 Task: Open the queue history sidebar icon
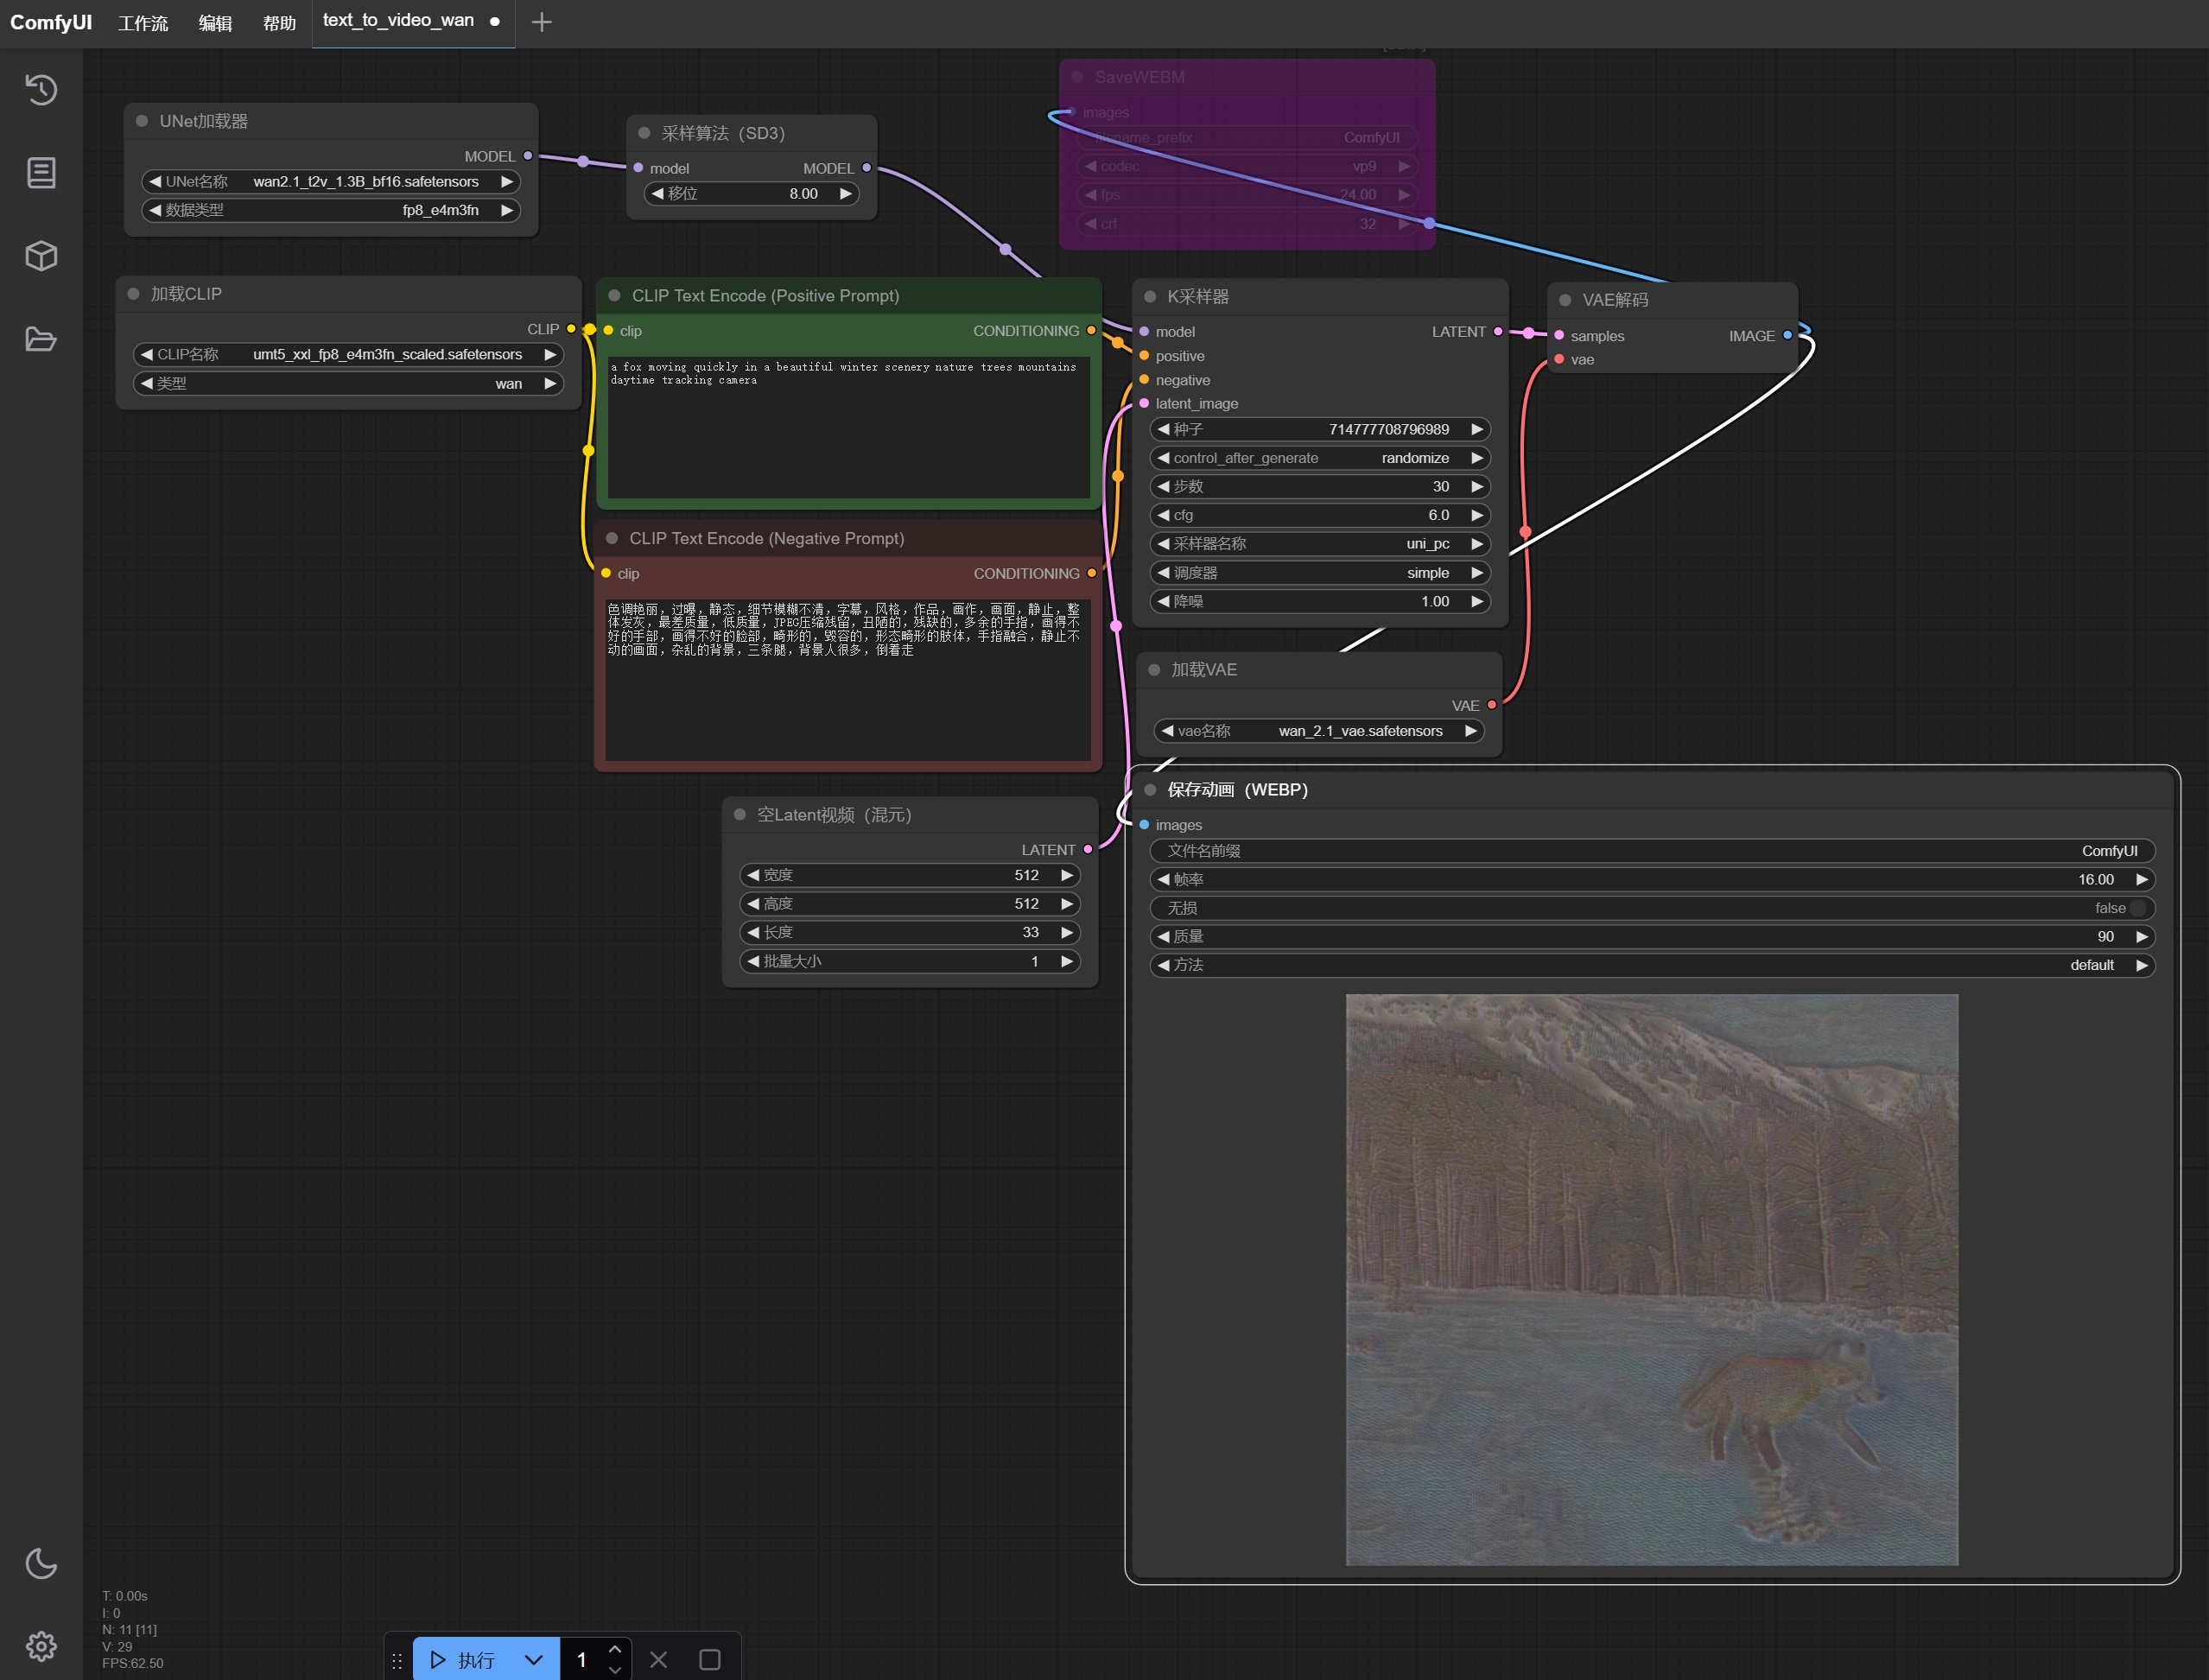coord(41,90)
